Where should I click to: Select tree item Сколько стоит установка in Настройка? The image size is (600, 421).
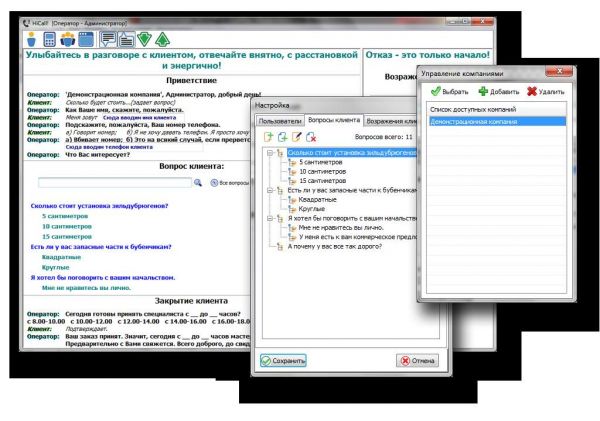click(352, 153)
